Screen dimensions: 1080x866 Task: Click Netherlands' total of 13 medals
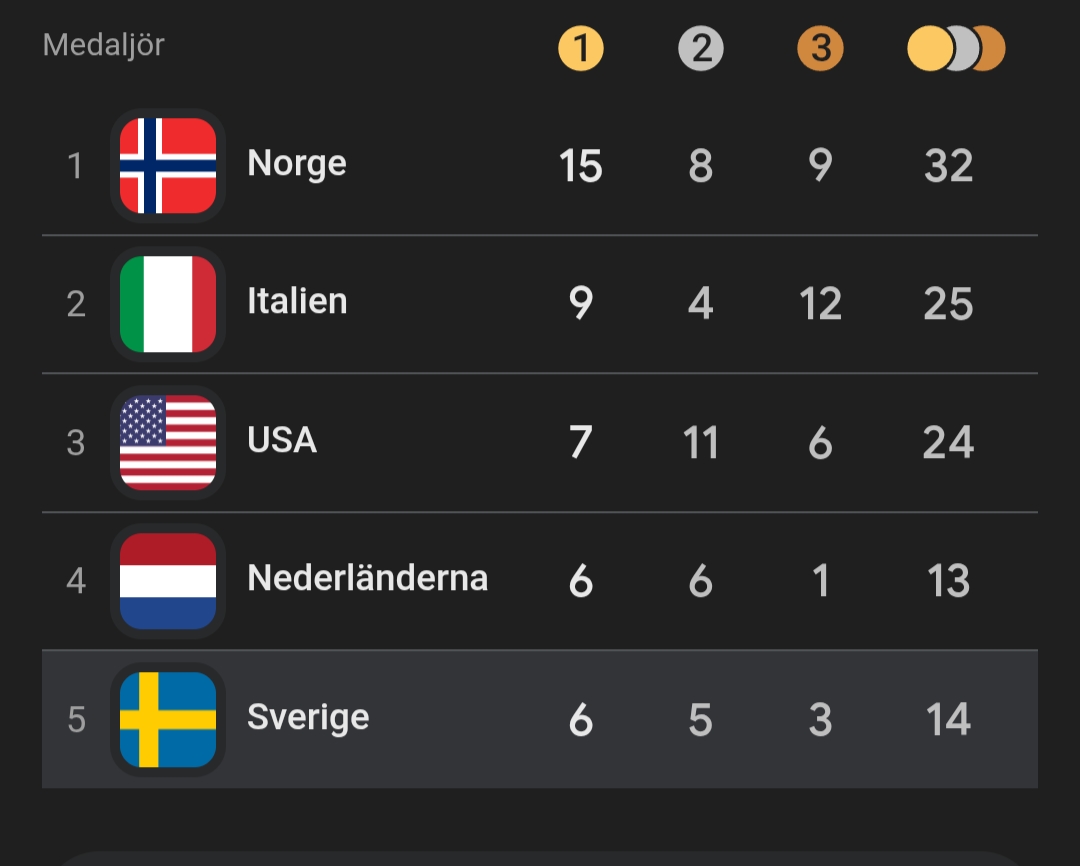pyautogui.click(x=948, y=581)
